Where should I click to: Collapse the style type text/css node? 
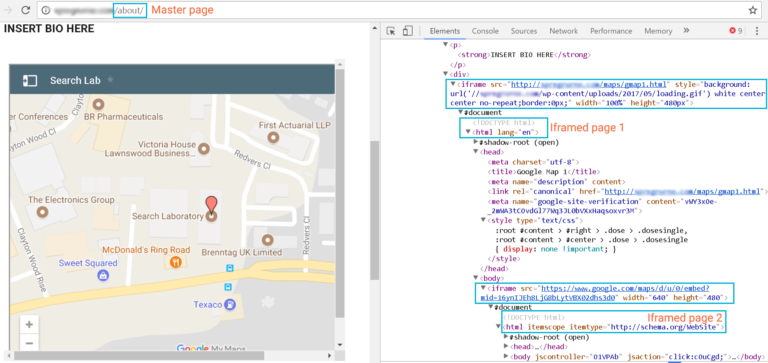tap(483, 220)
